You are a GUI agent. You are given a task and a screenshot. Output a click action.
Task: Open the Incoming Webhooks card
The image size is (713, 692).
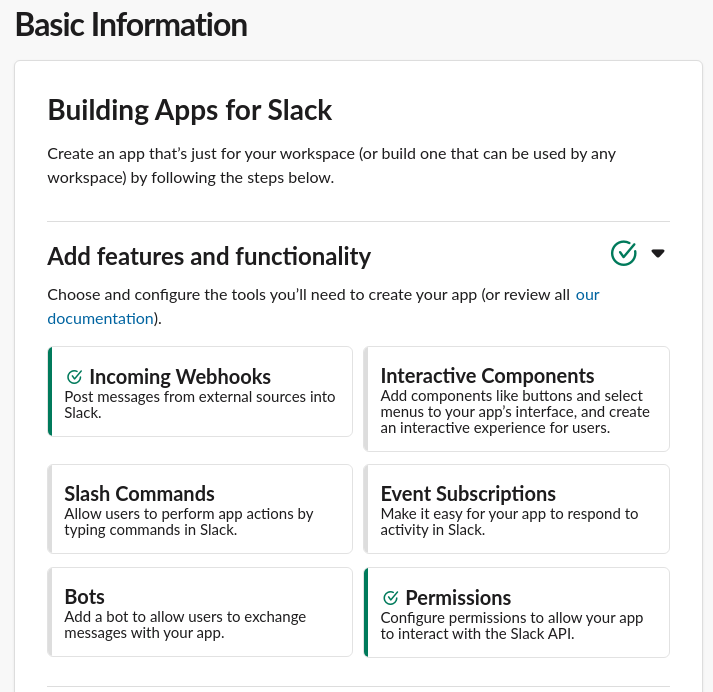[x=200, y=391]
